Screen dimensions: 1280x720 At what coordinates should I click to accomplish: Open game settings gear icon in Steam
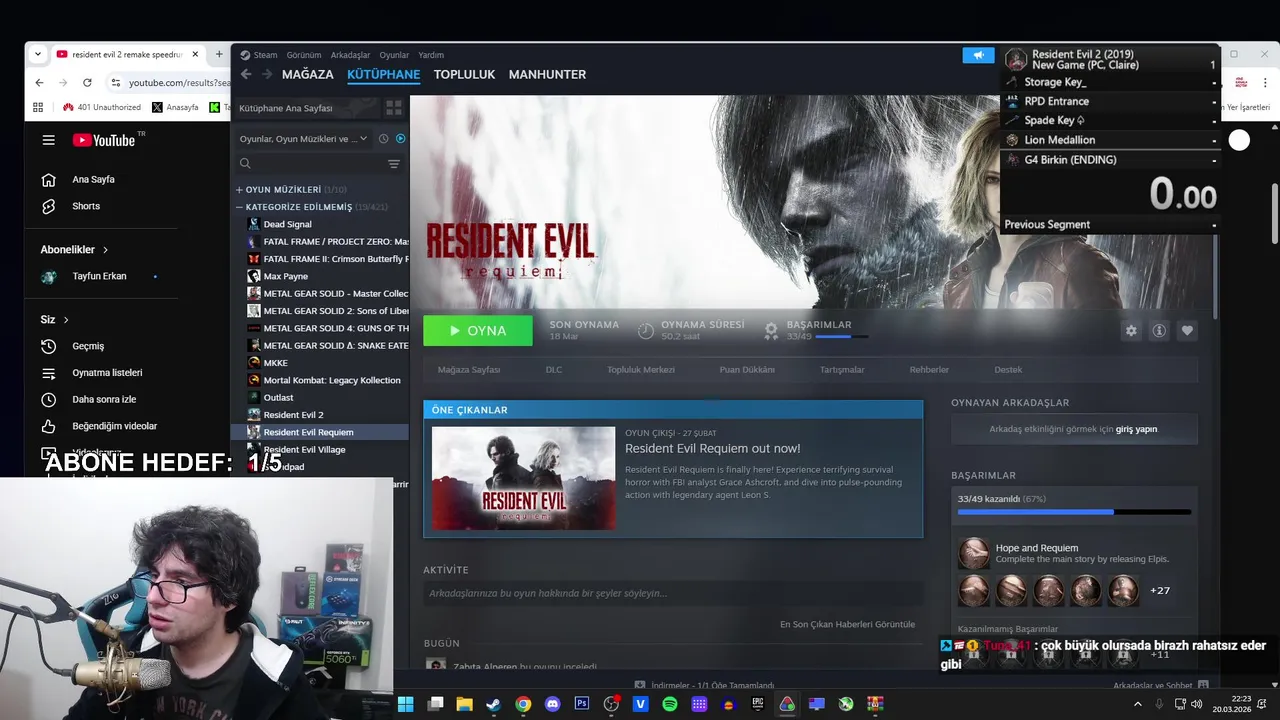[x=1131, y=331]
